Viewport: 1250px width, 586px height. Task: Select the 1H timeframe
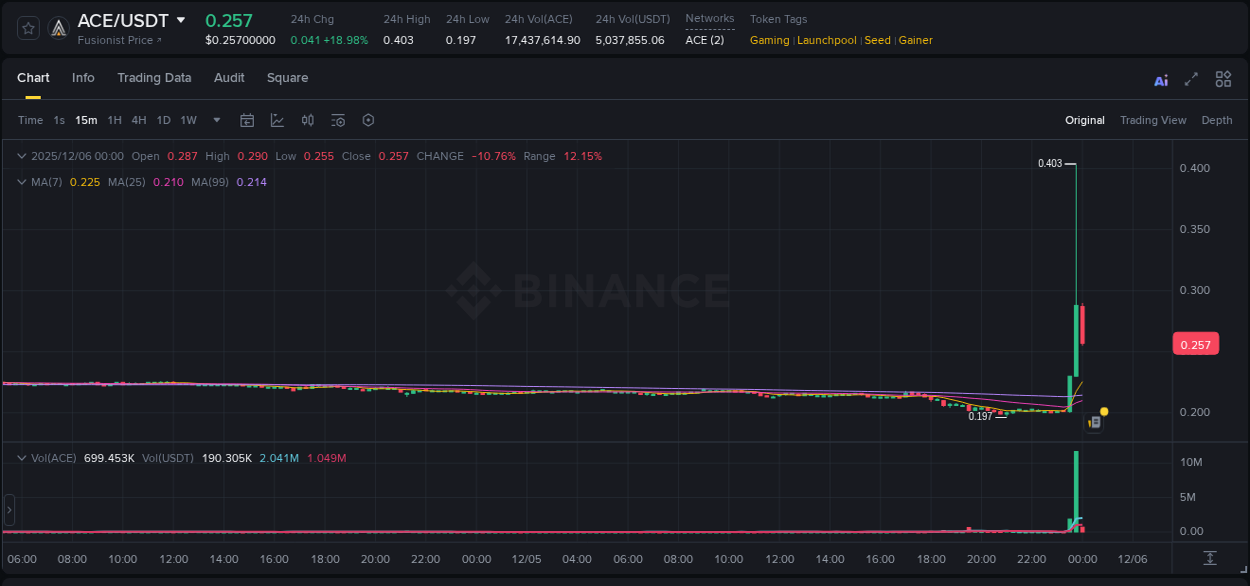(x=114, y=120)
